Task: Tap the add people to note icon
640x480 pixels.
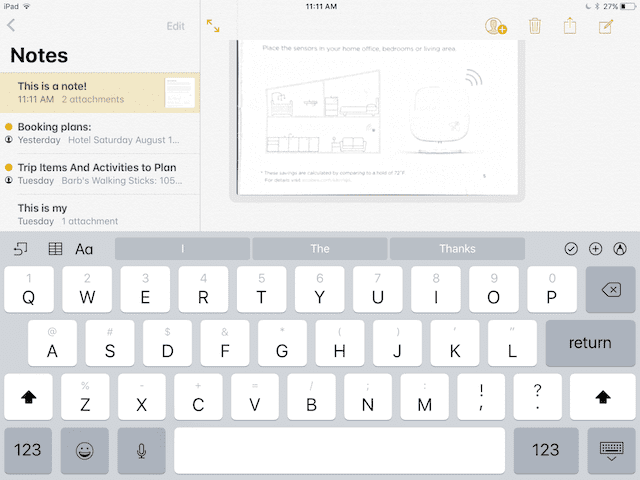Action: pos(495,27)
